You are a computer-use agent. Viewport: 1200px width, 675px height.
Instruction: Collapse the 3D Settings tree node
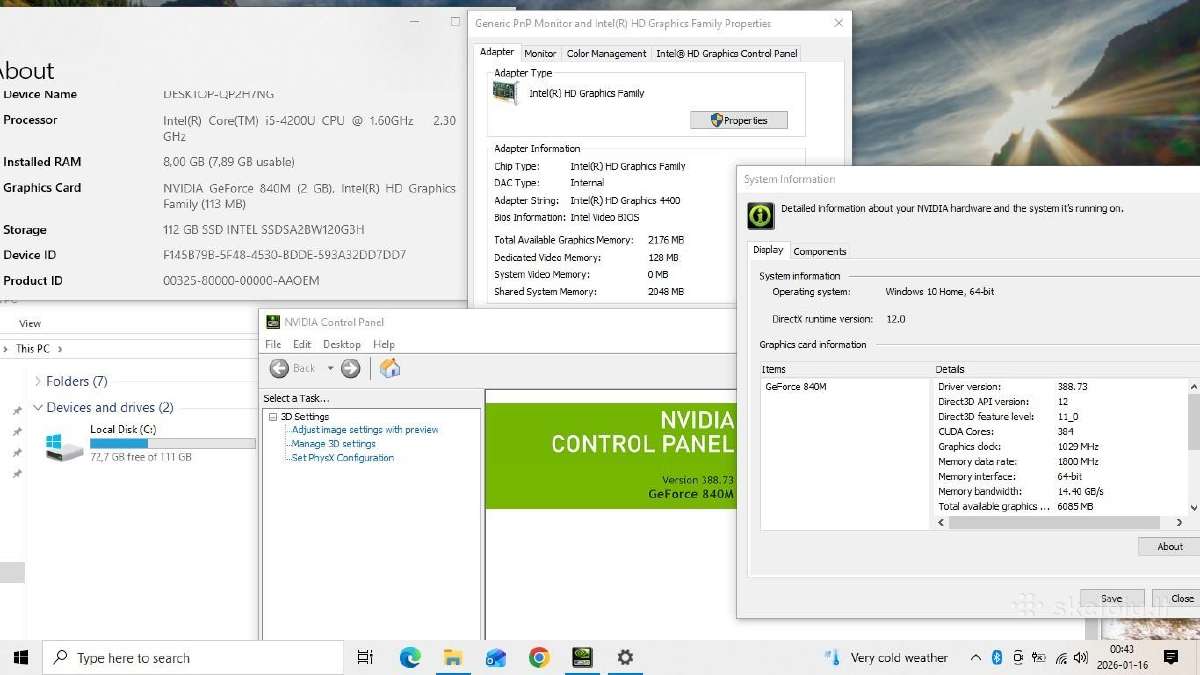coord(272,416)
